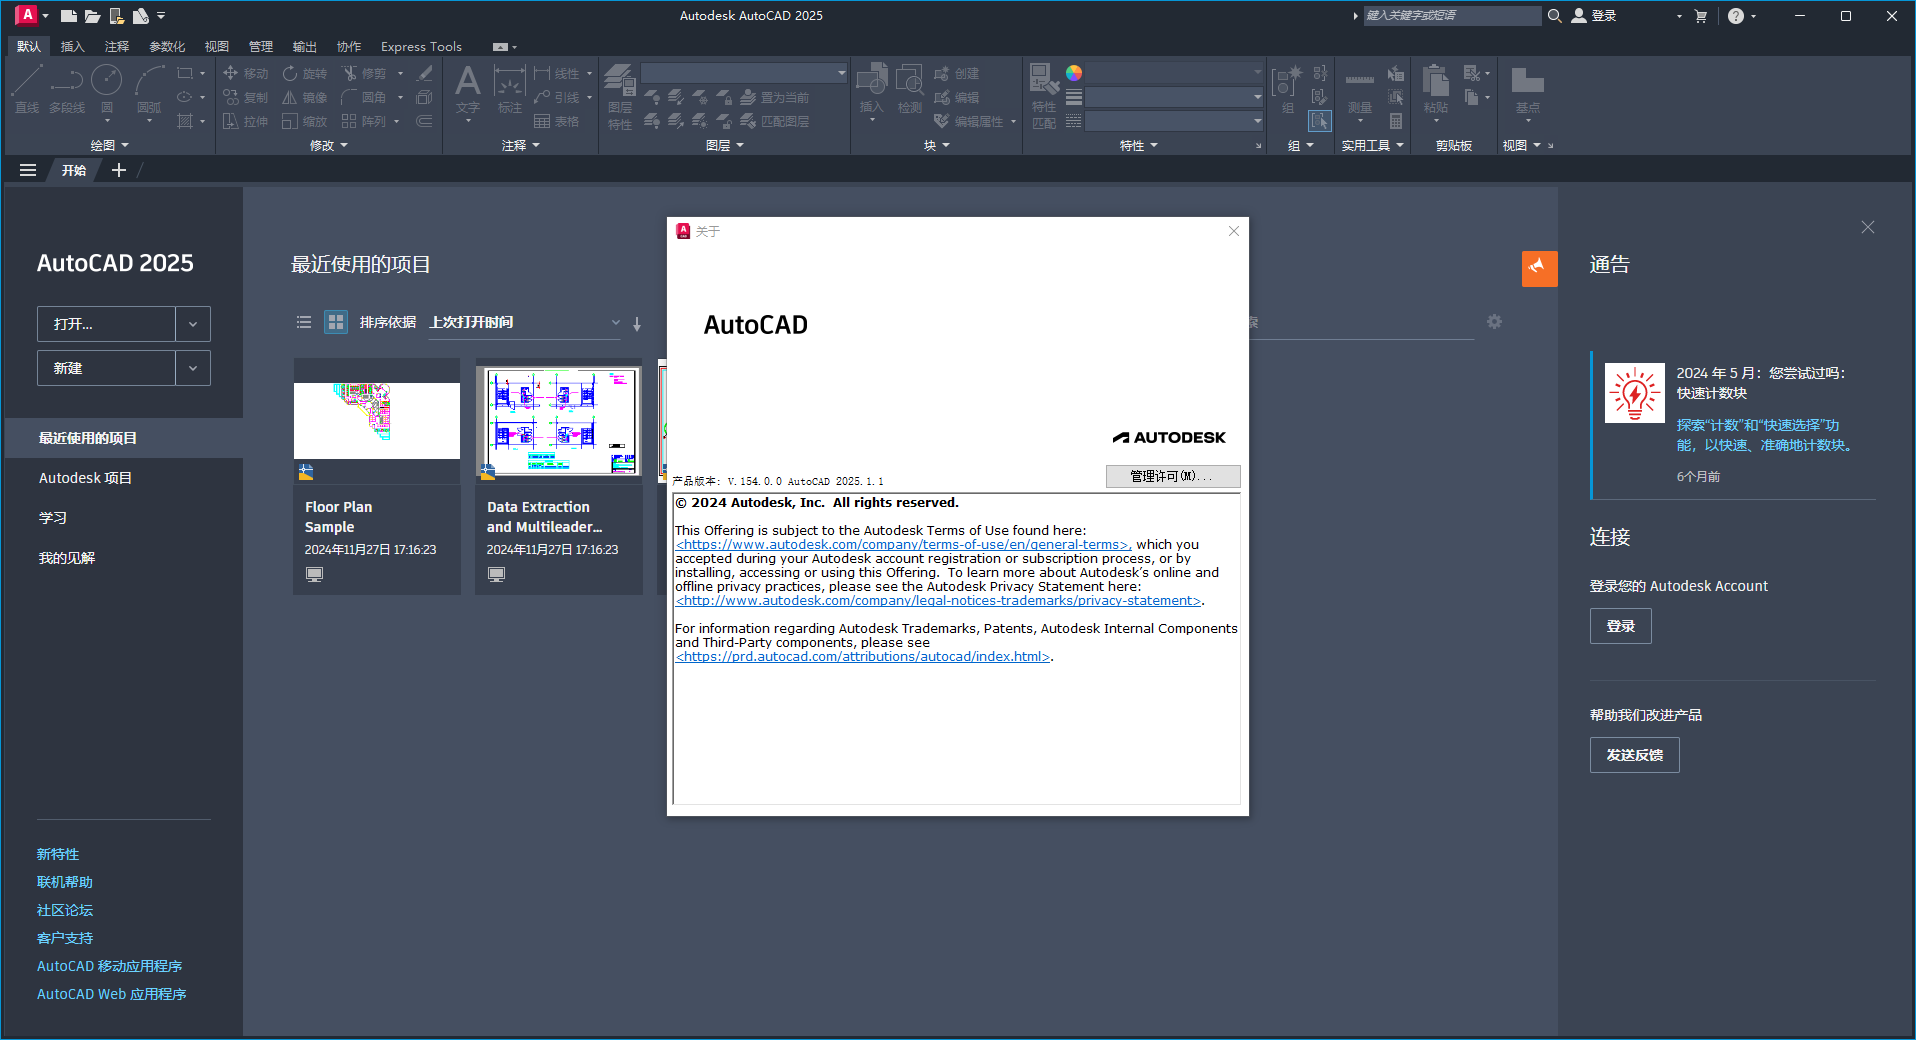Open the Floor Plan Sample thumbnail
This screenshot has height=1040, width=1916.
coord(376,420)
